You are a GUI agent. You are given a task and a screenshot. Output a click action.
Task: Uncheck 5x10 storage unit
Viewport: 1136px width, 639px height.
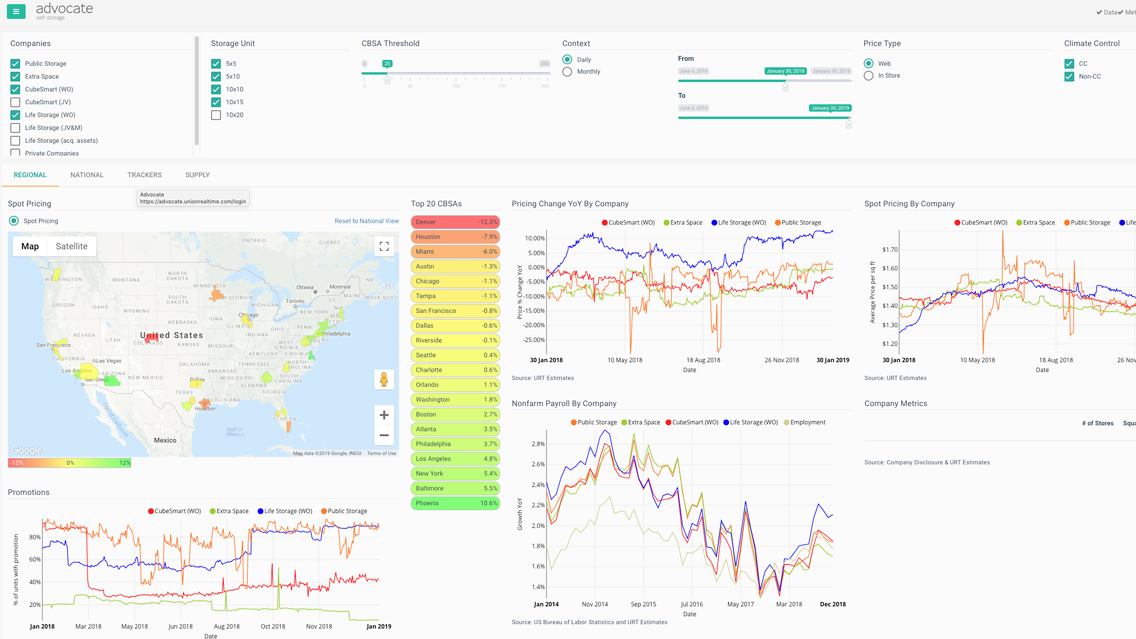(x=216, y=76)
